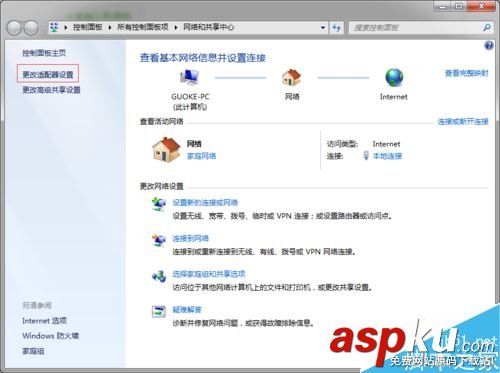The height and width of the screenshot is (373, 500).
Task: Open Windows 防火墙 link
Action: (50, 336)
